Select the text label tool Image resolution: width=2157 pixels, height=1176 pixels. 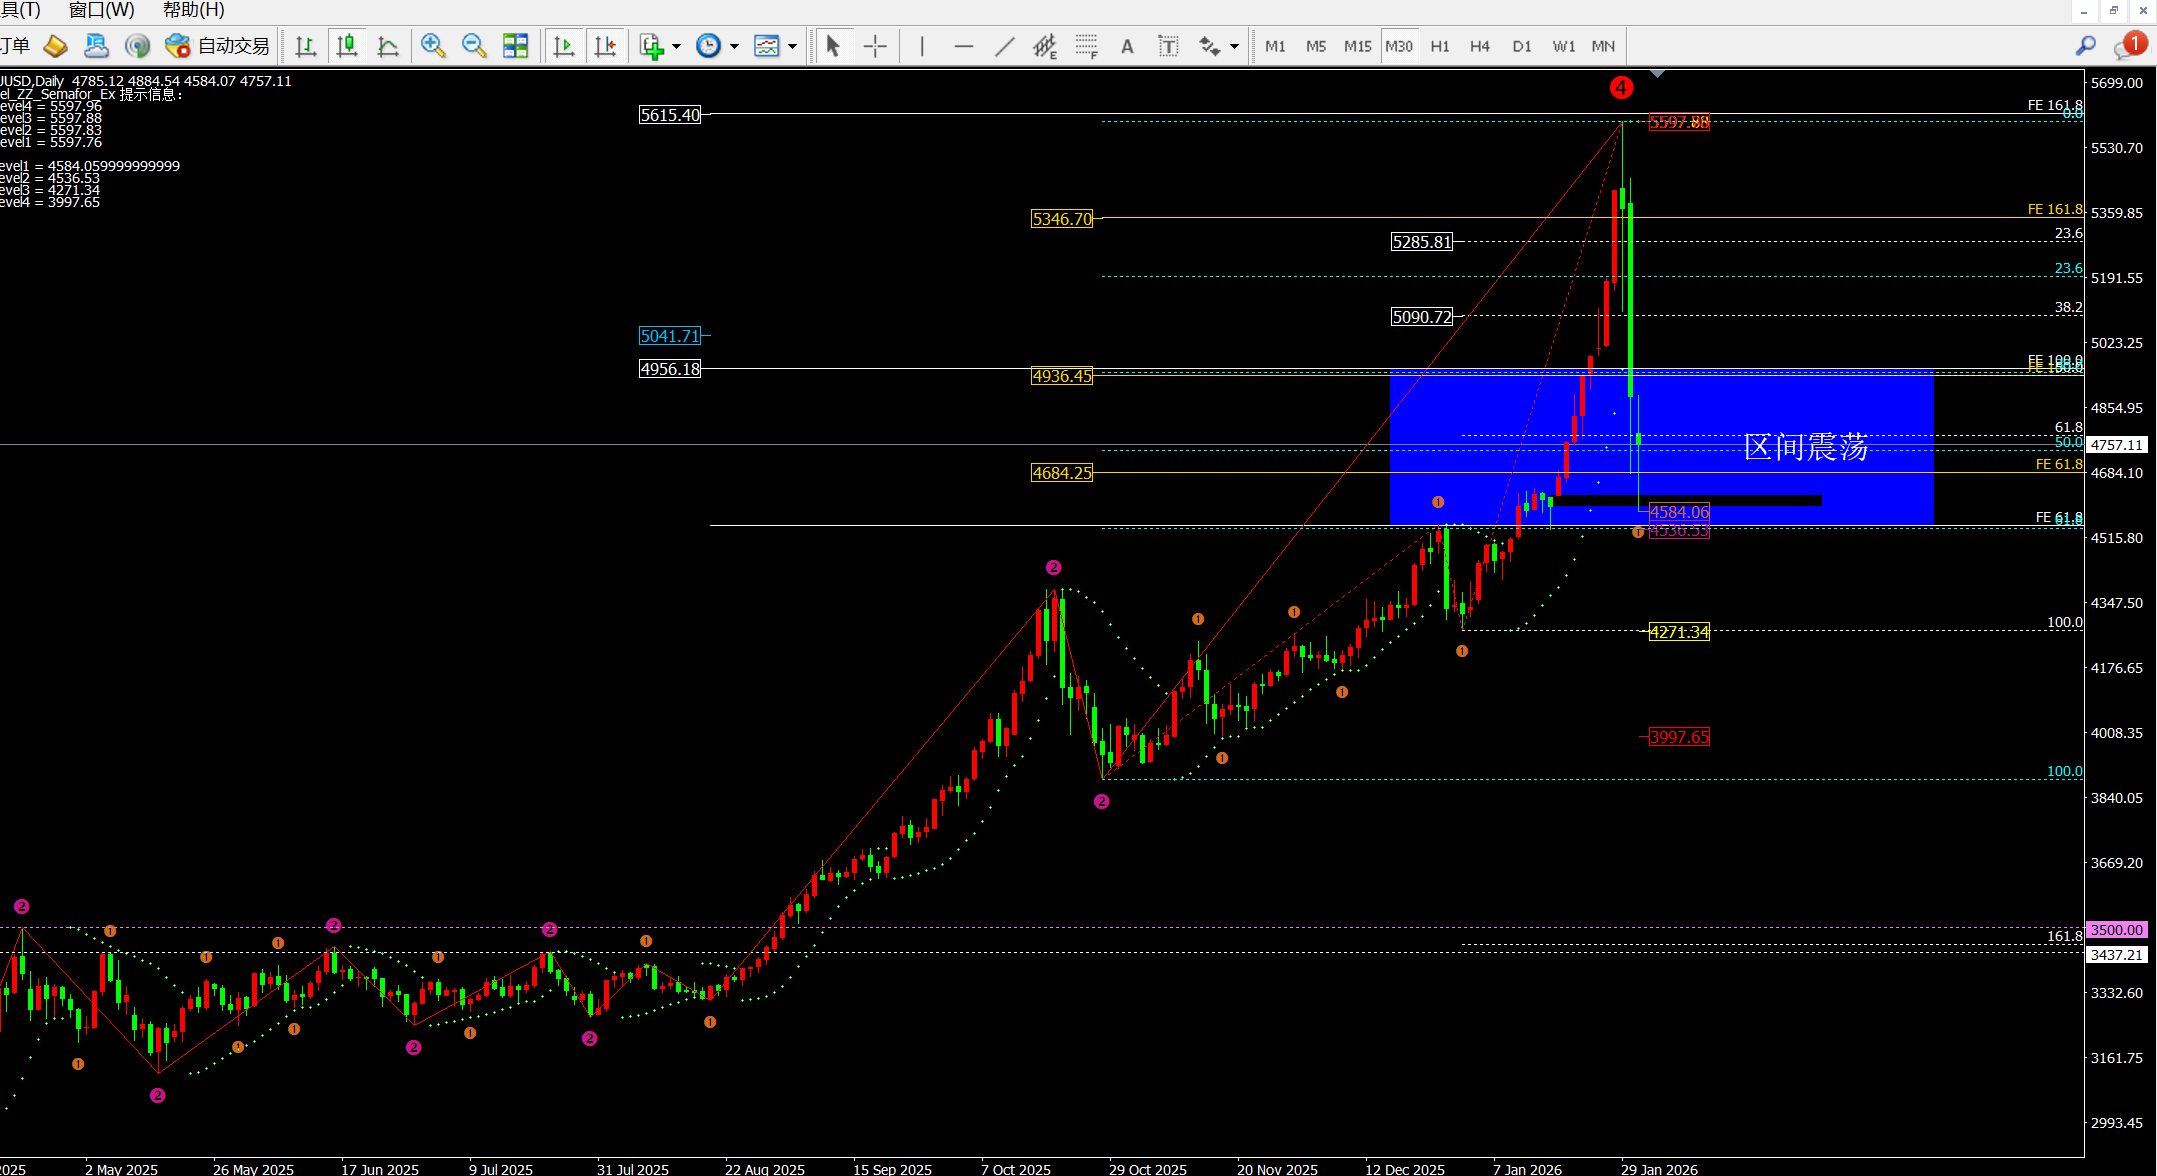point(1168,46)
